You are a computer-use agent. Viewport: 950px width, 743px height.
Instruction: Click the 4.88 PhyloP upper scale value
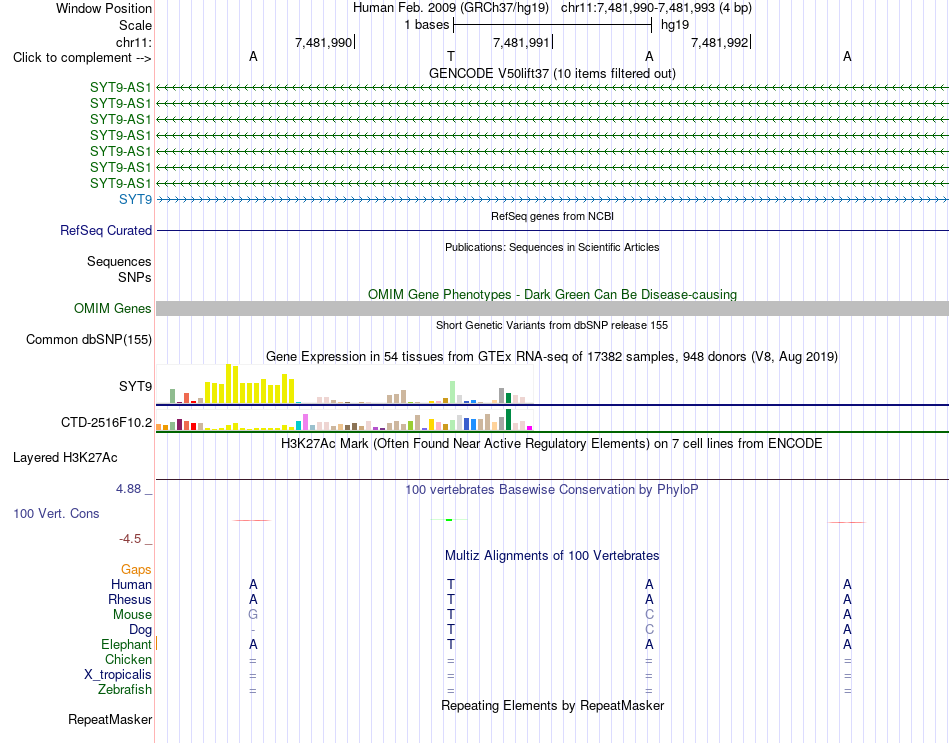(x=128, y=488)
